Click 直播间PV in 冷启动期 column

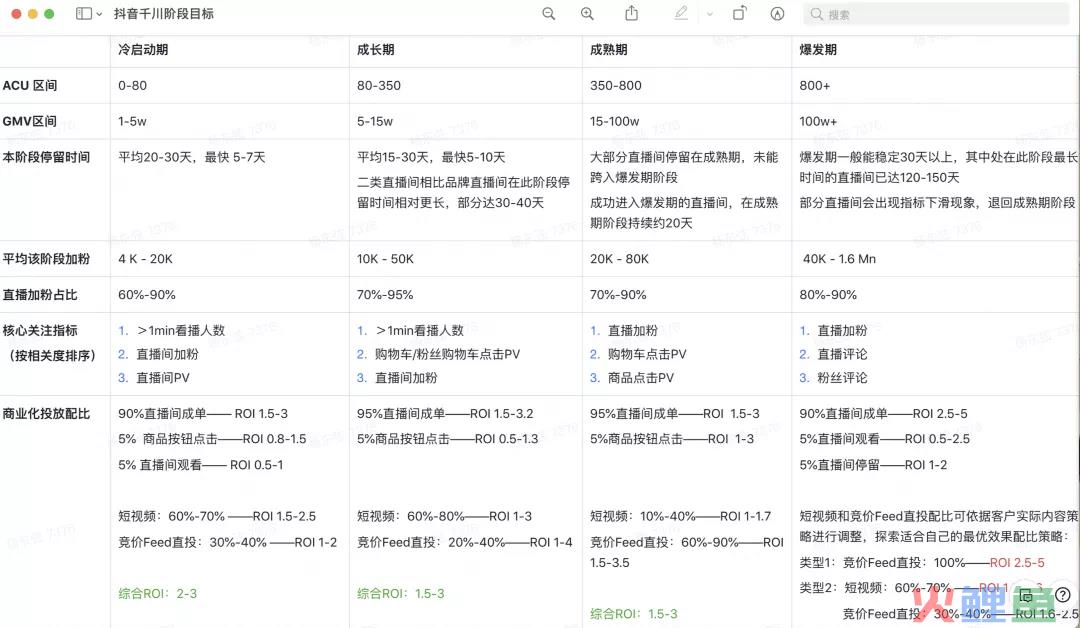click(x=163, y=377)
